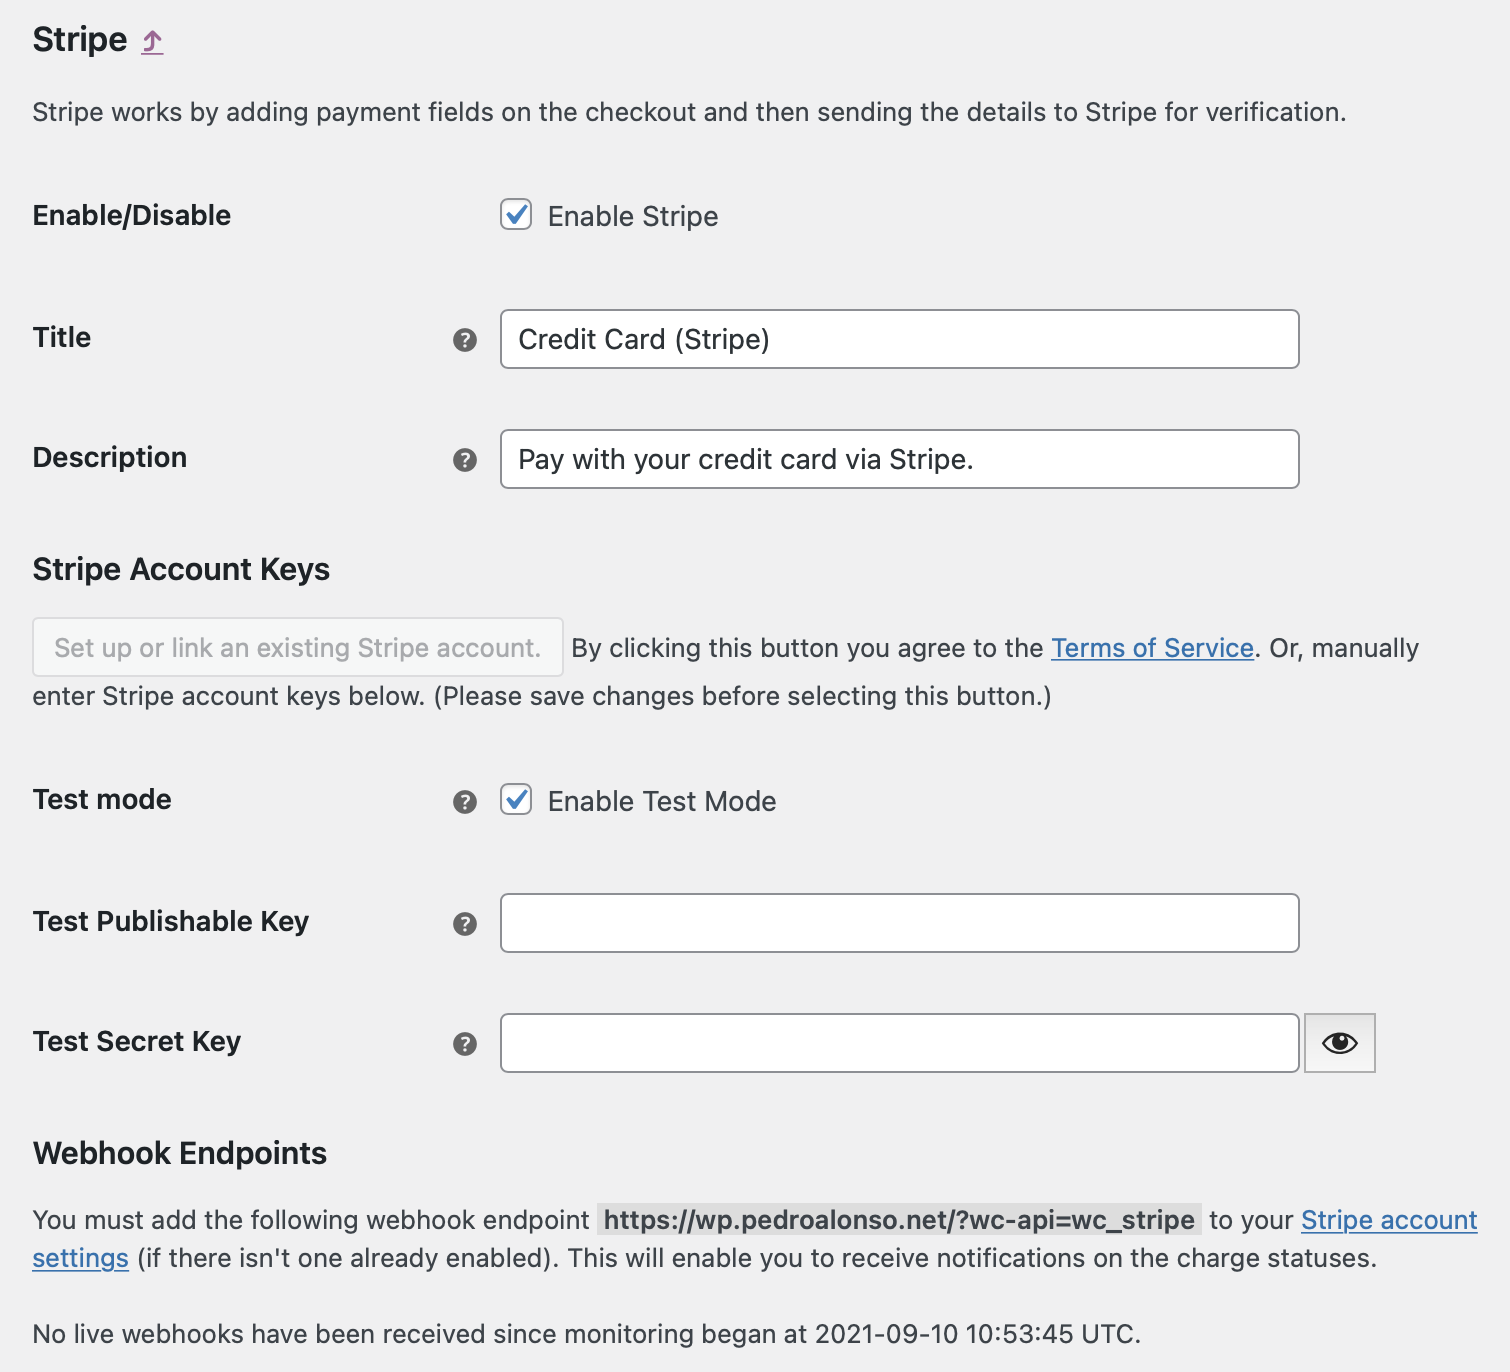Open the Description field help tooltip
Screen dimensions: 1510x1372
point(463,460)
